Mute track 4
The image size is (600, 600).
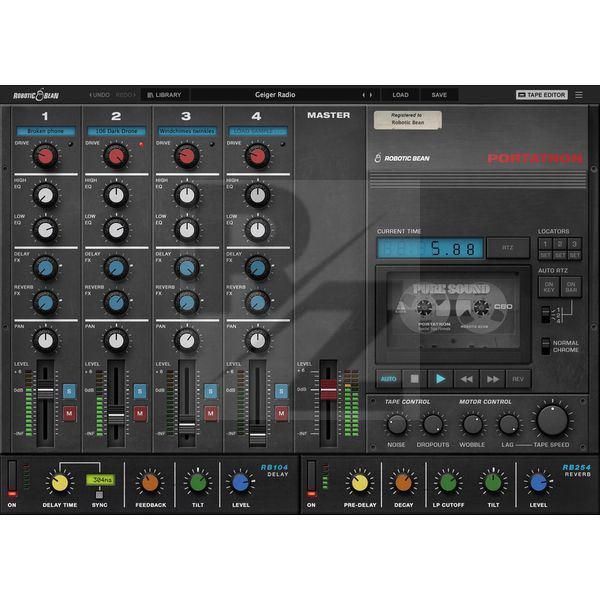[282, 414]
